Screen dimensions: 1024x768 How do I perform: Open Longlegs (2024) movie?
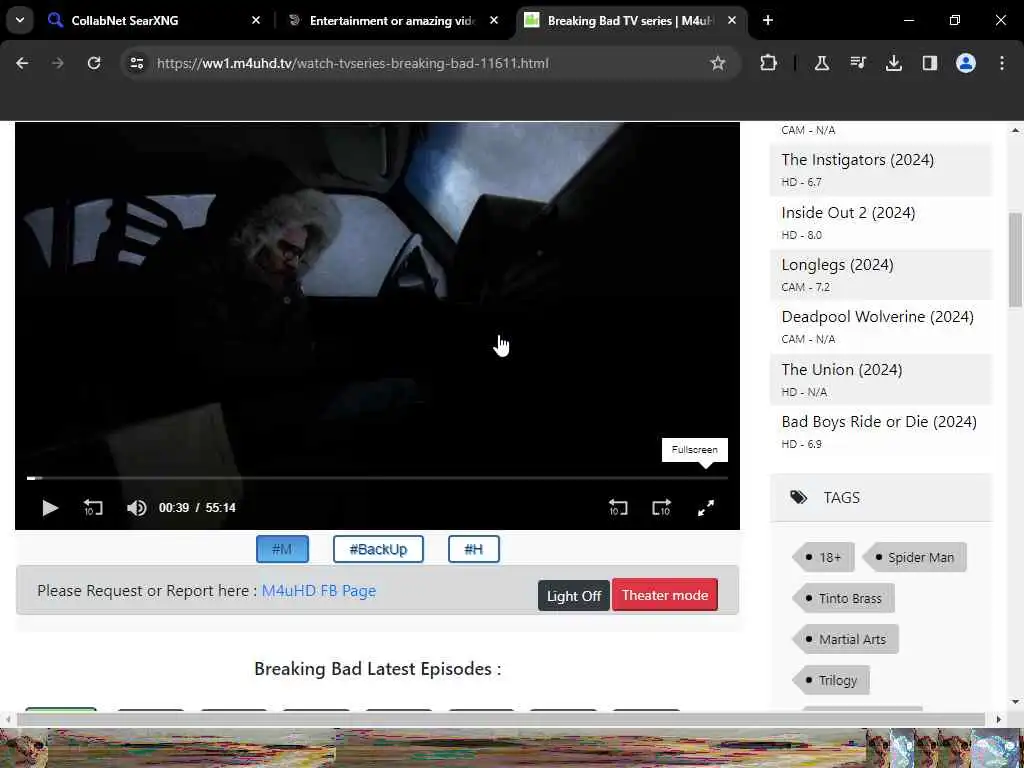point(837,265)
